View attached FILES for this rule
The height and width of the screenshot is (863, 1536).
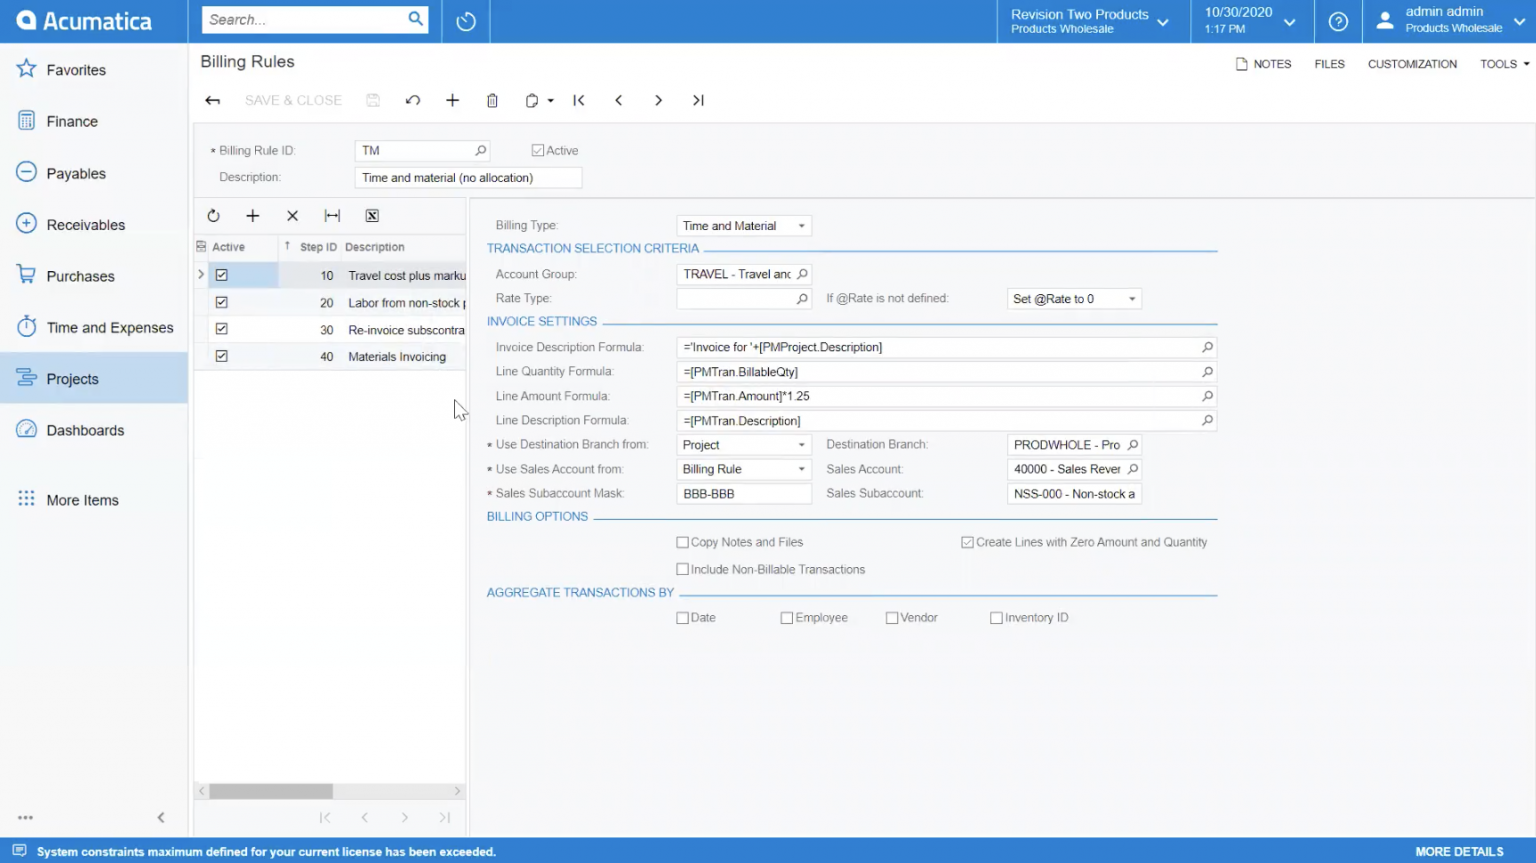(1329, 63)
